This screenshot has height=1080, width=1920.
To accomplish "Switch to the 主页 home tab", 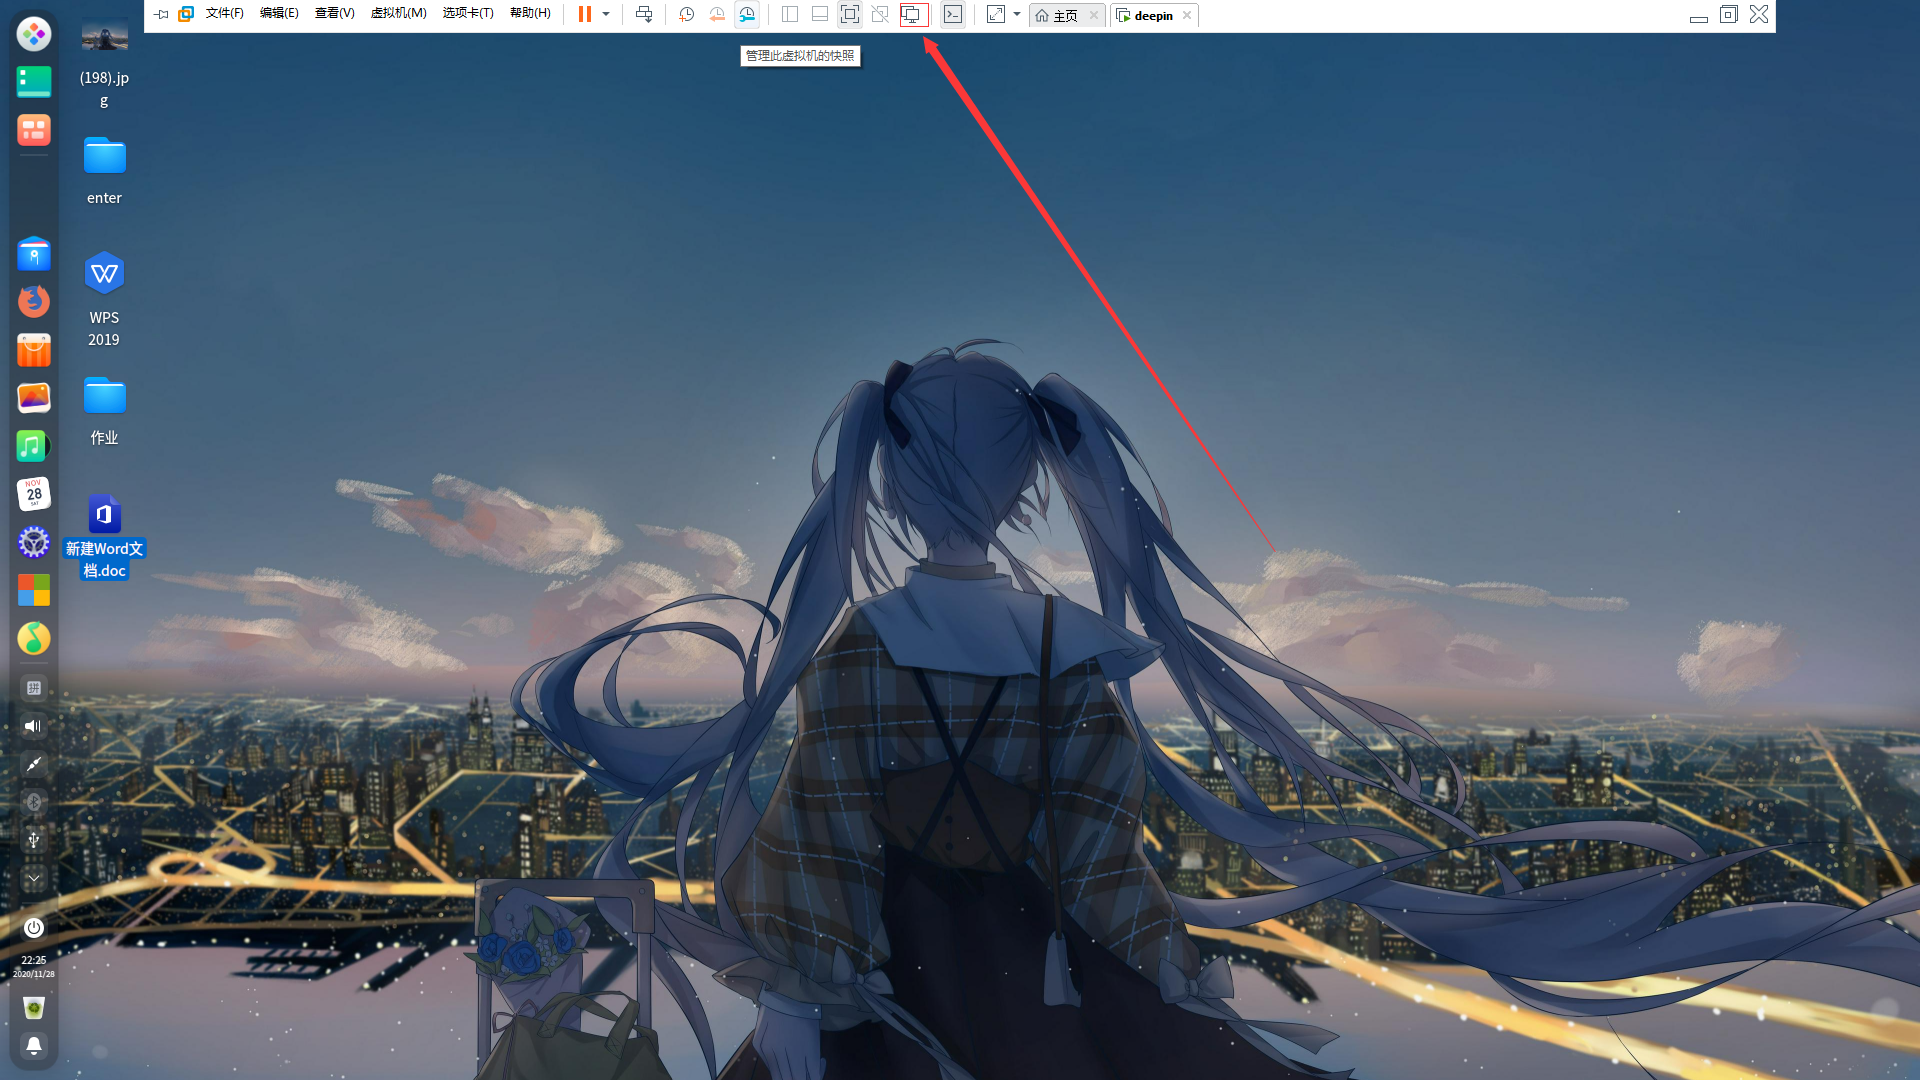I will 1058,15.
